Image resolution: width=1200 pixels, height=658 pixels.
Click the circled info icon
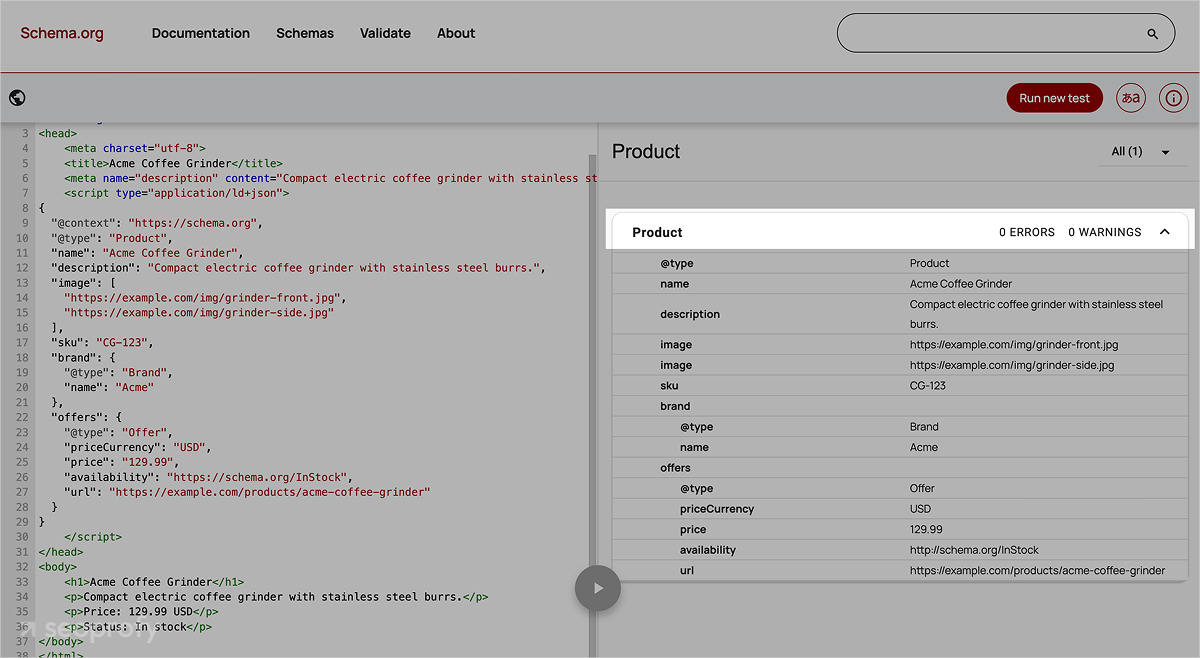coord(1173,97)
